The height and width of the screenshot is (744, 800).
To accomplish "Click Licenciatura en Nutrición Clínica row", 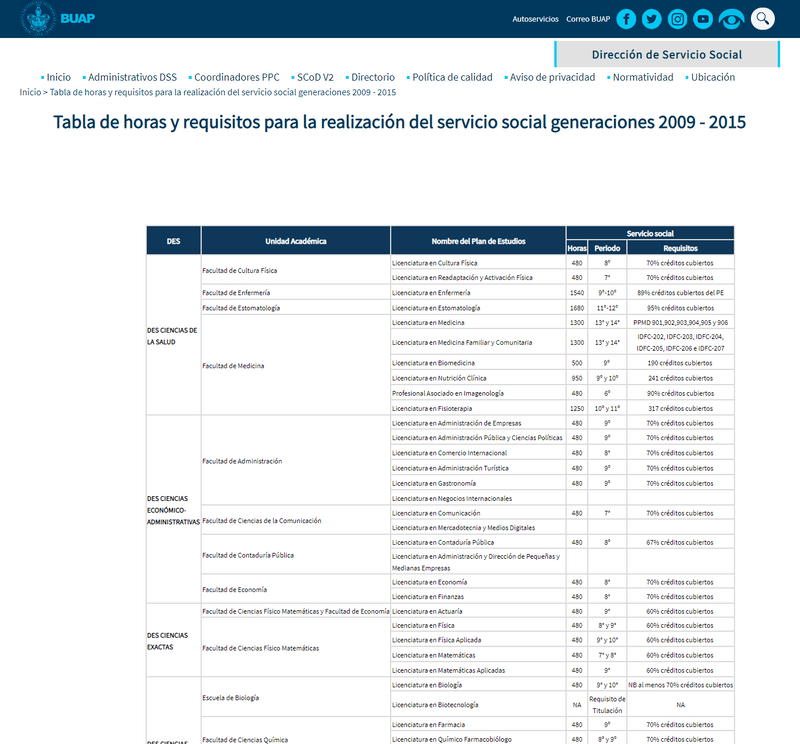I will (x=478, y=378).
